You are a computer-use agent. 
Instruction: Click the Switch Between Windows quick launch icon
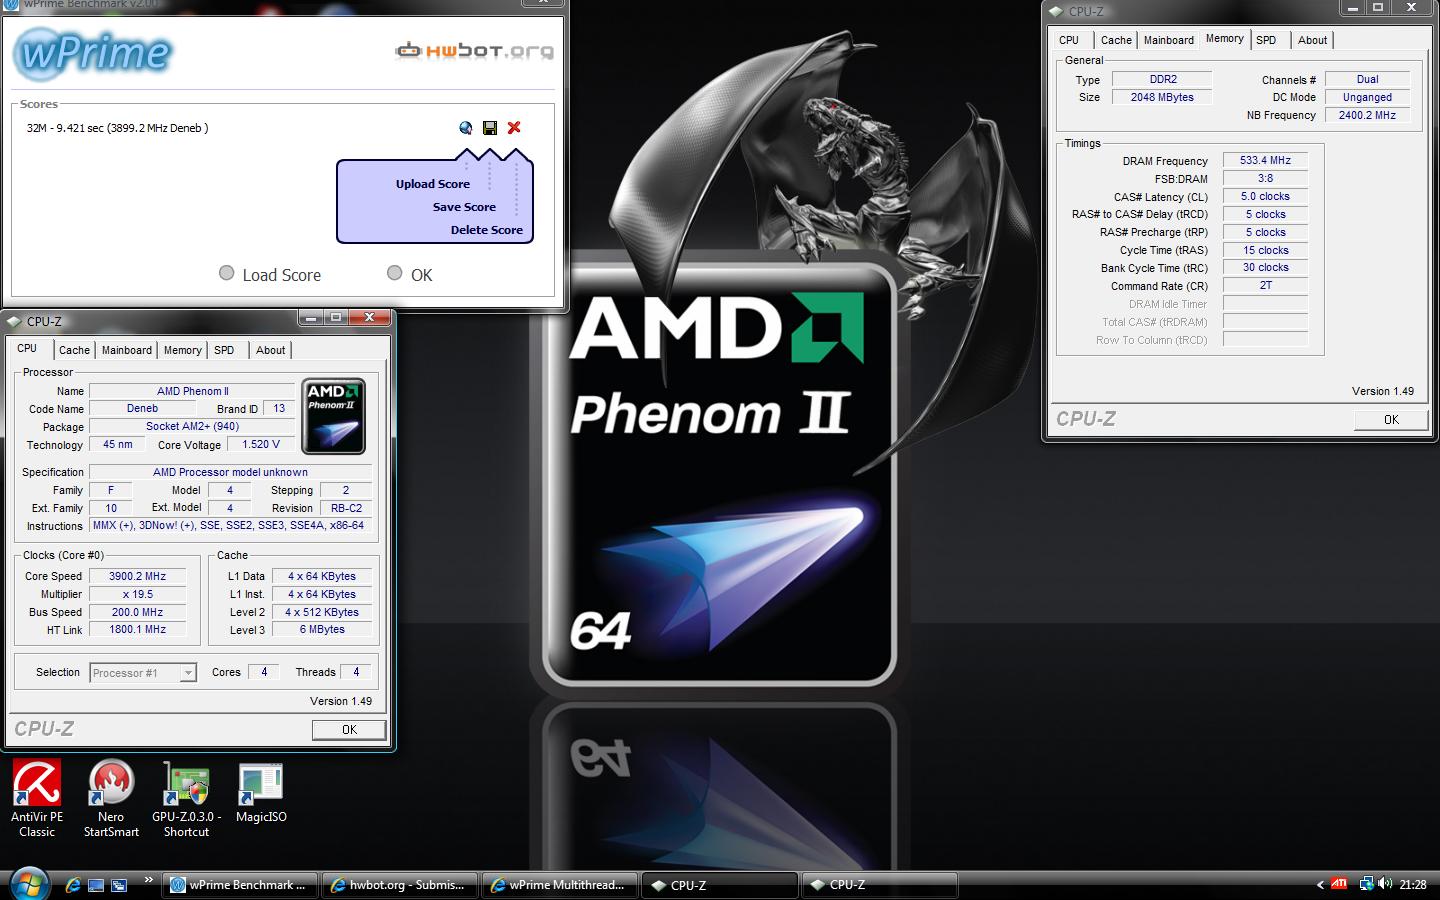point(119,885)
